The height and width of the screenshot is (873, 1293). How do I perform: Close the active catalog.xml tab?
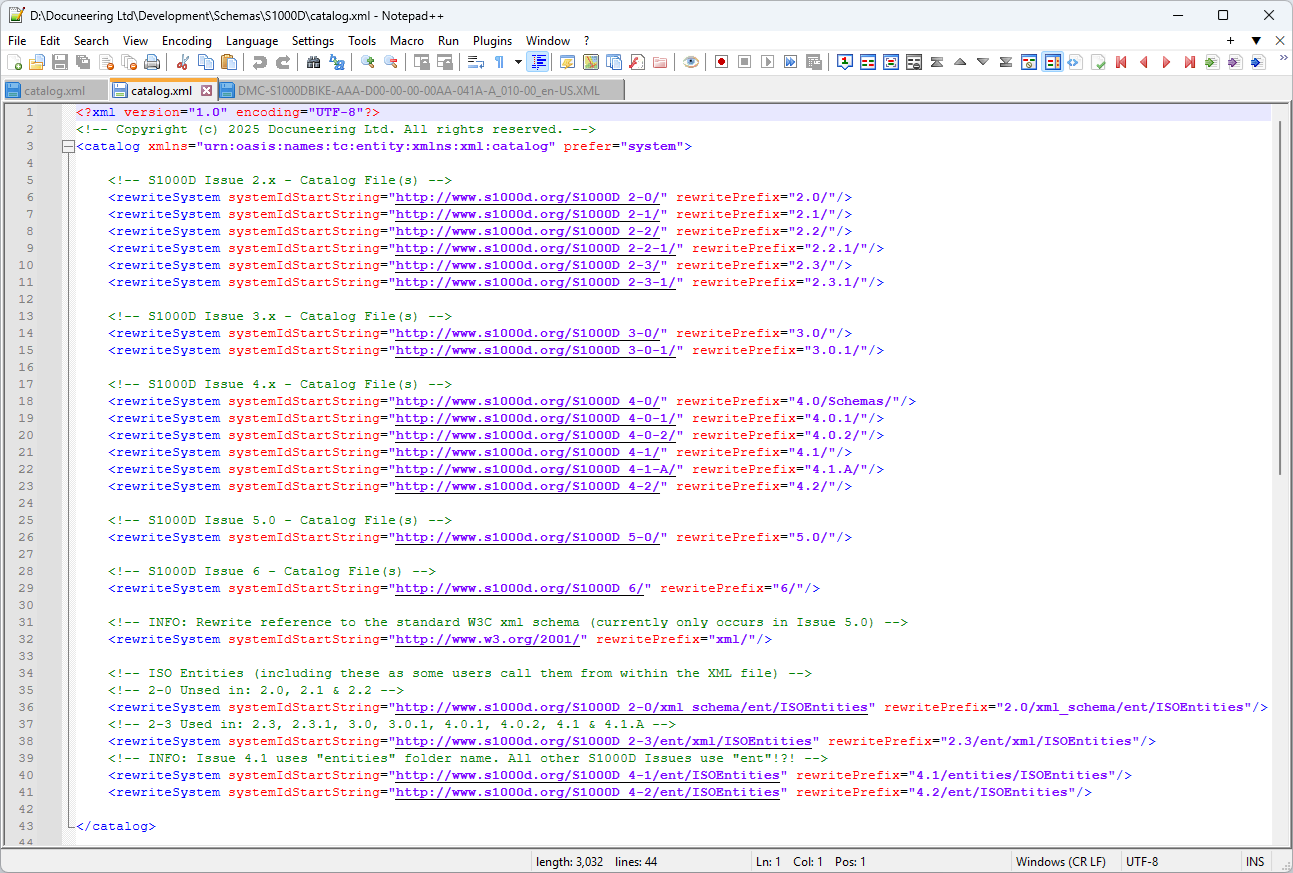pos(207,90)
